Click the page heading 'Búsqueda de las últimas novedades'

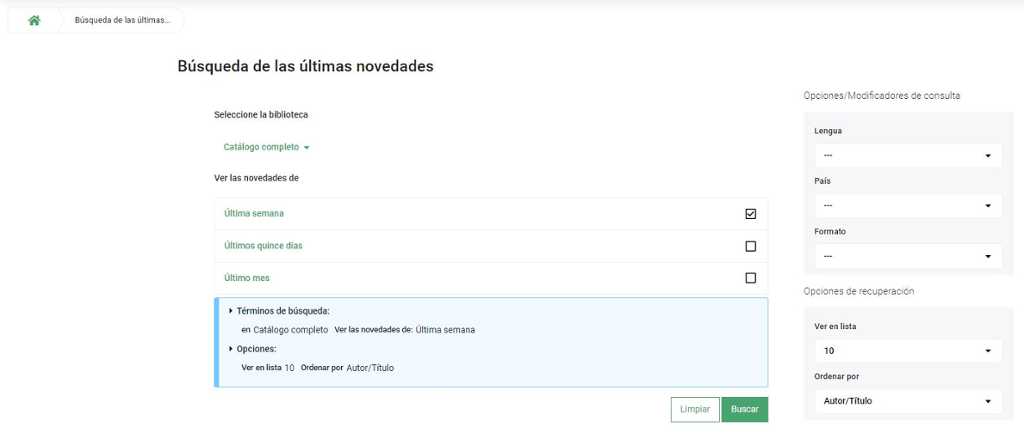305,66
